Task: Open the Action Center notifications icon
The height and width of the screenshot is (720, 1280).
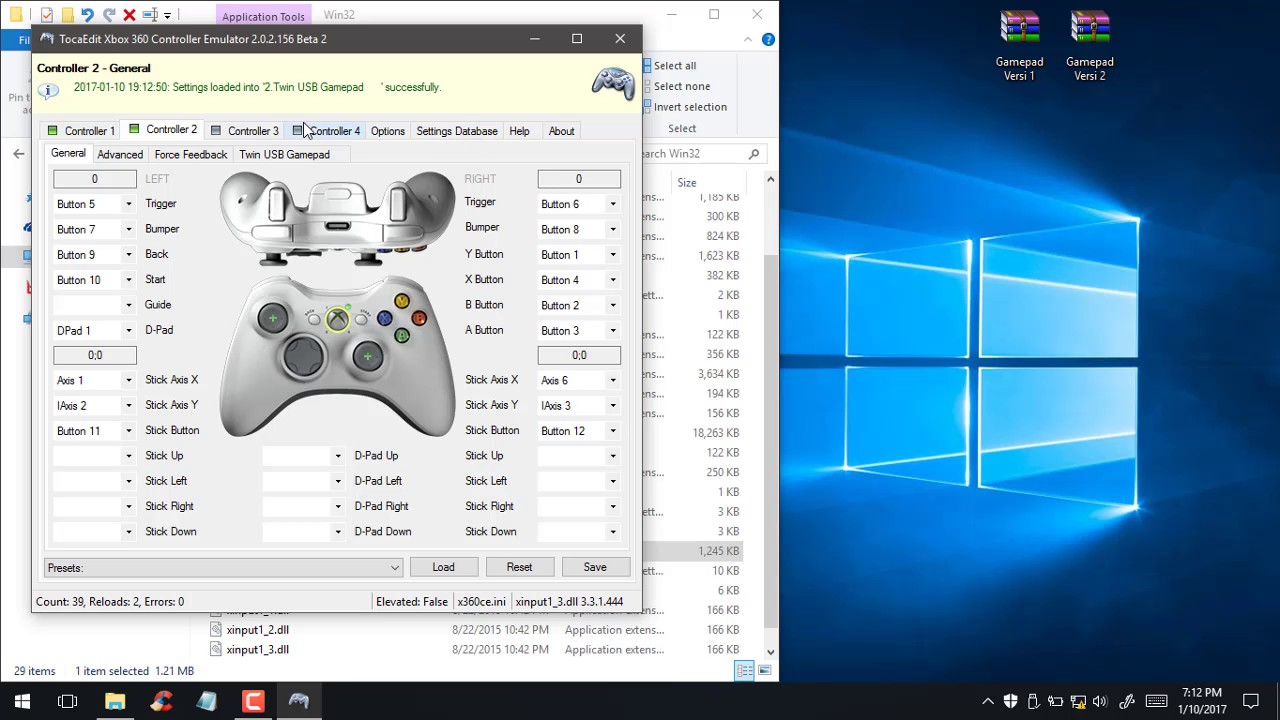Action: [x=1251, y=701]
